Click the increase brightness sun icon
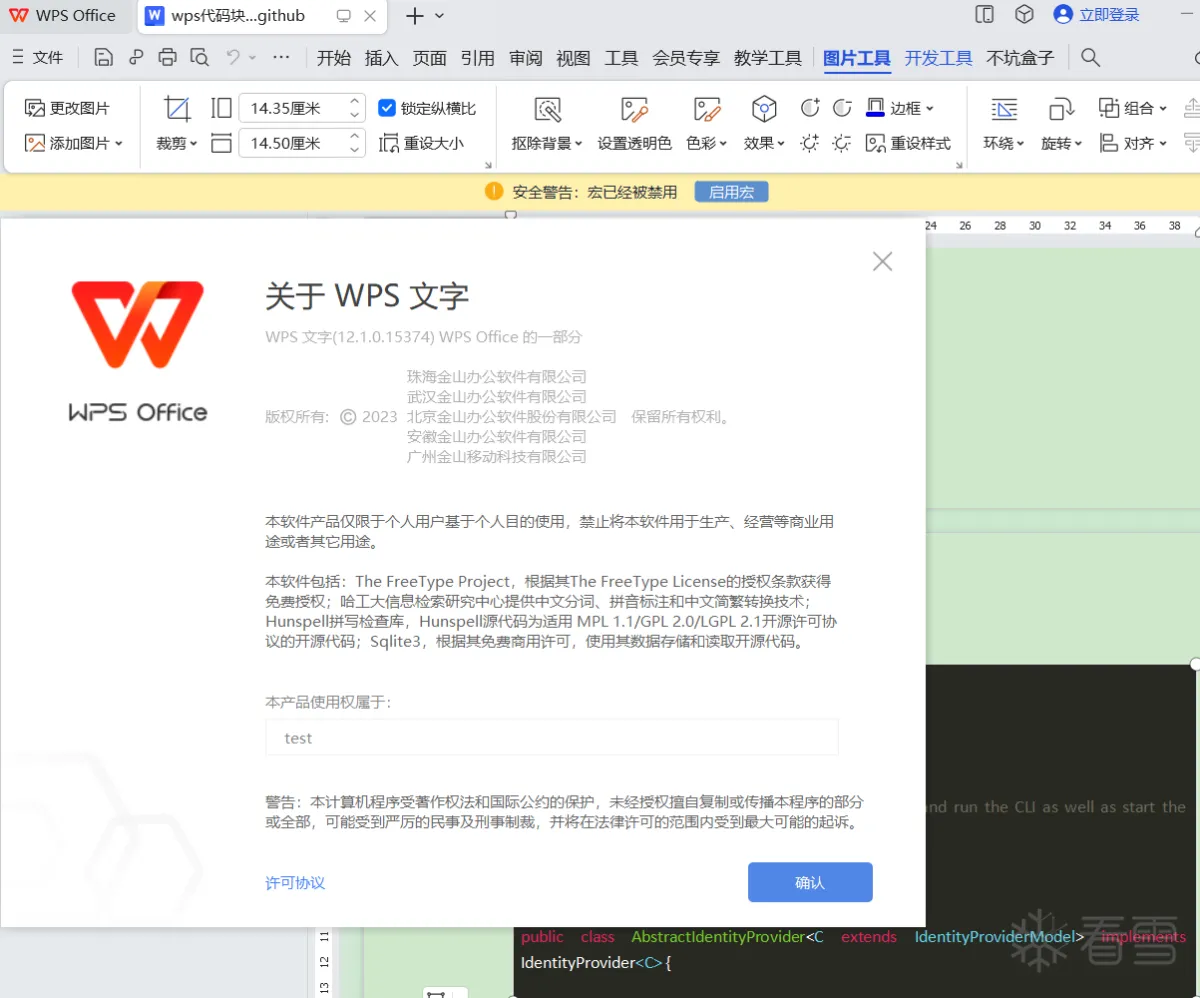This screenshot has width=1200, height=998. click(810, 143)
